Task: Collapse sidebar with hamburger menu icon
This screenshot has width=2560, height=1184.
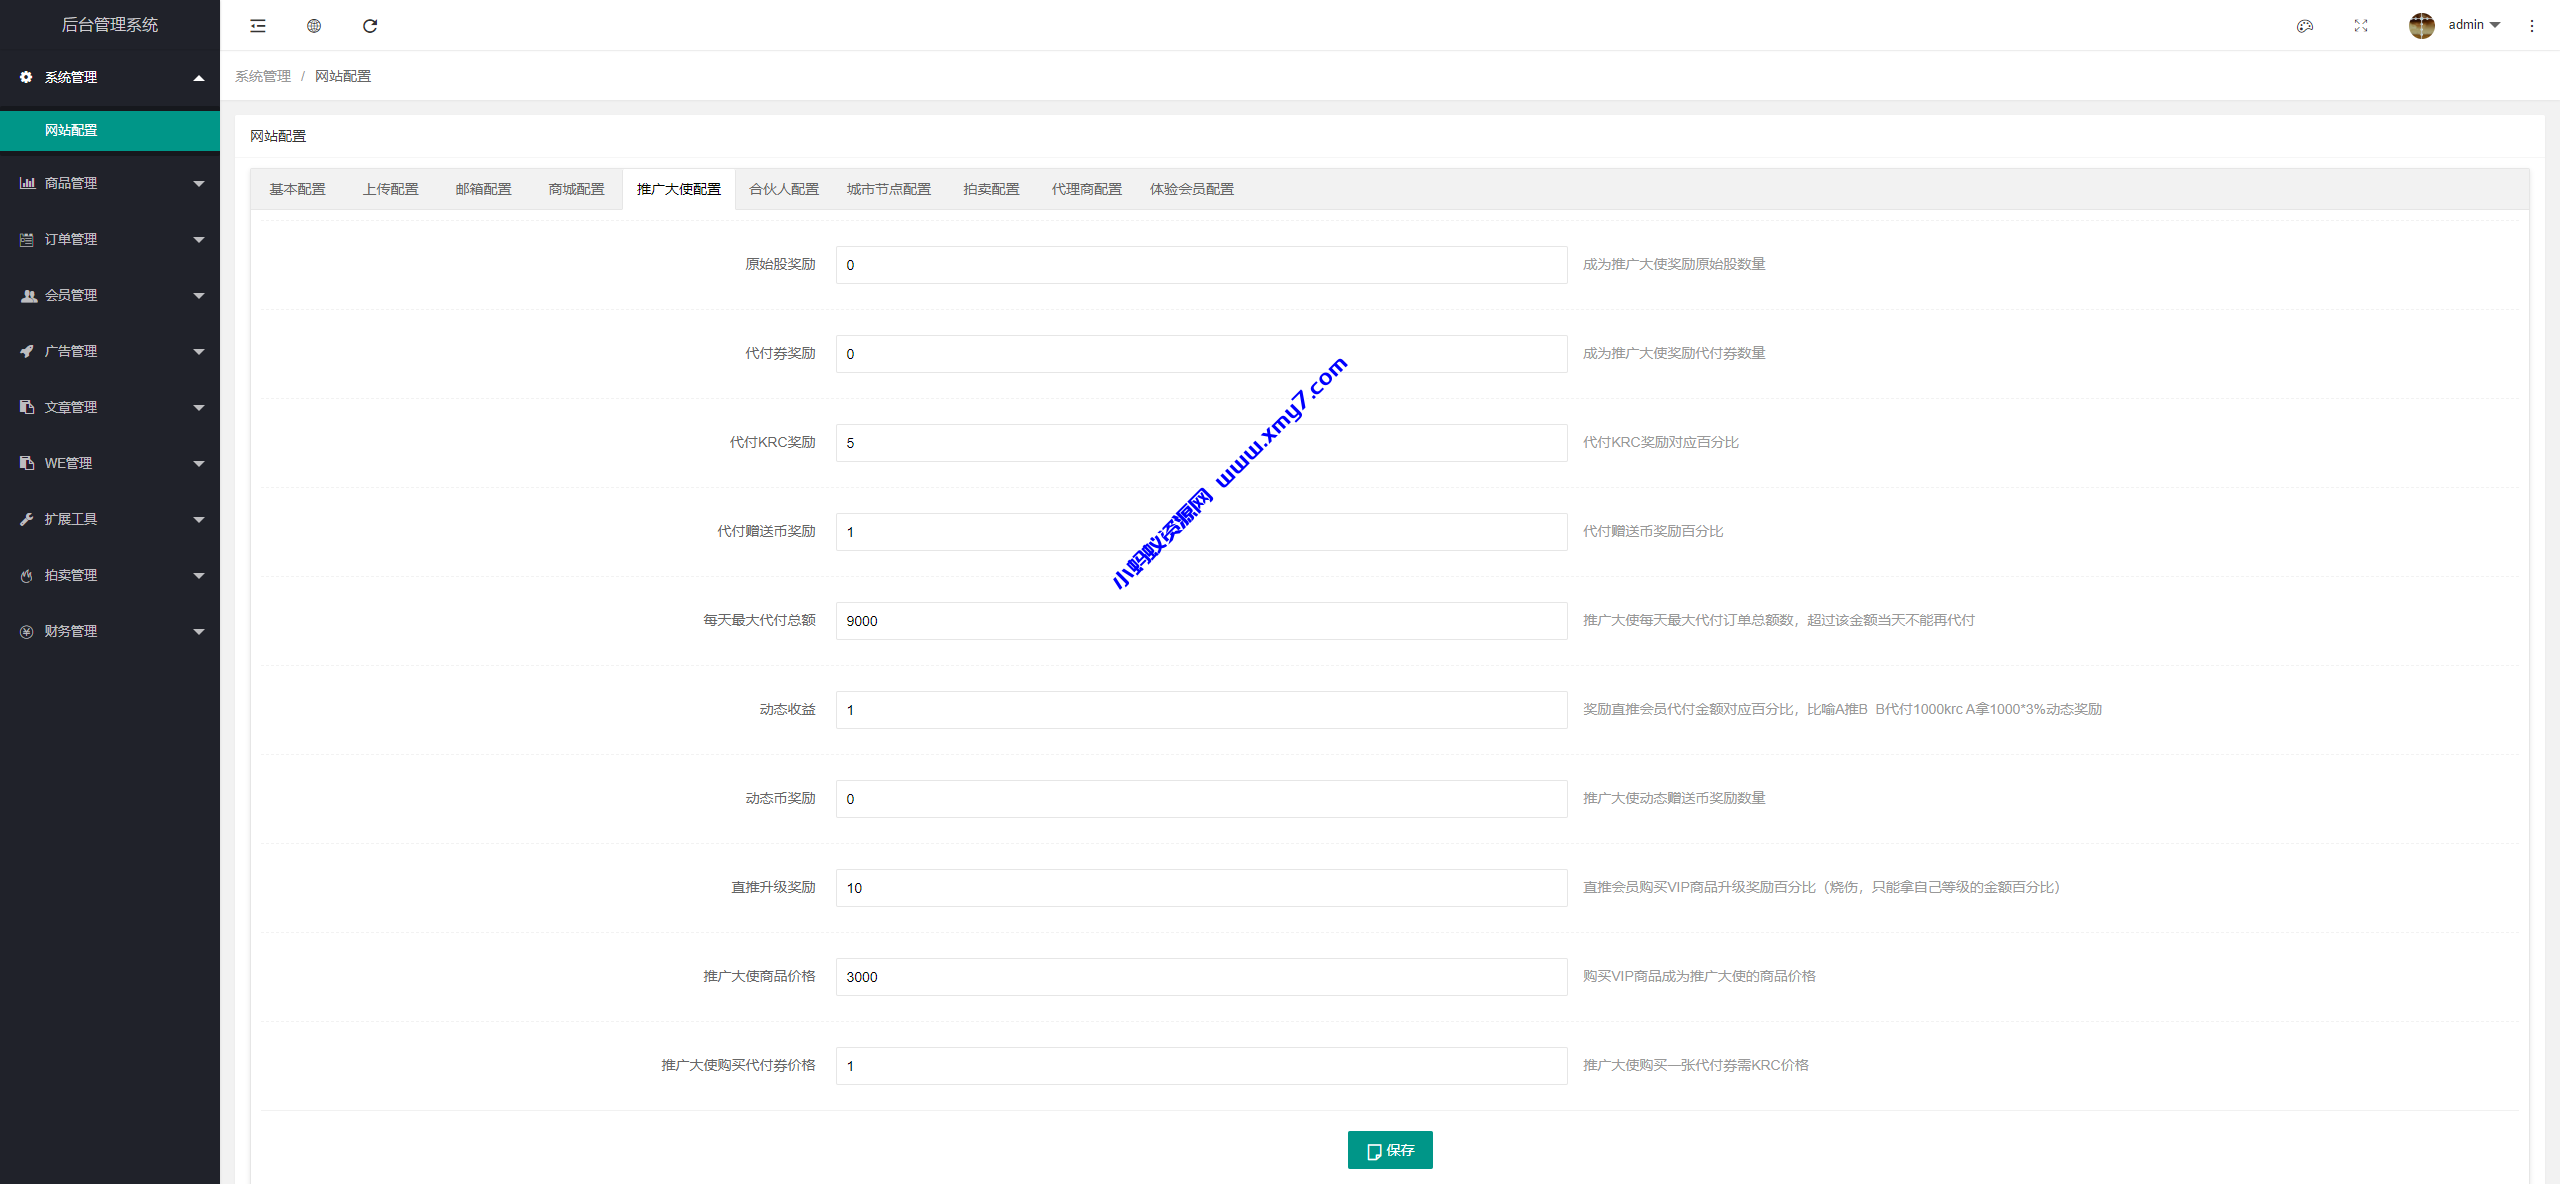Action: (258, 26)
